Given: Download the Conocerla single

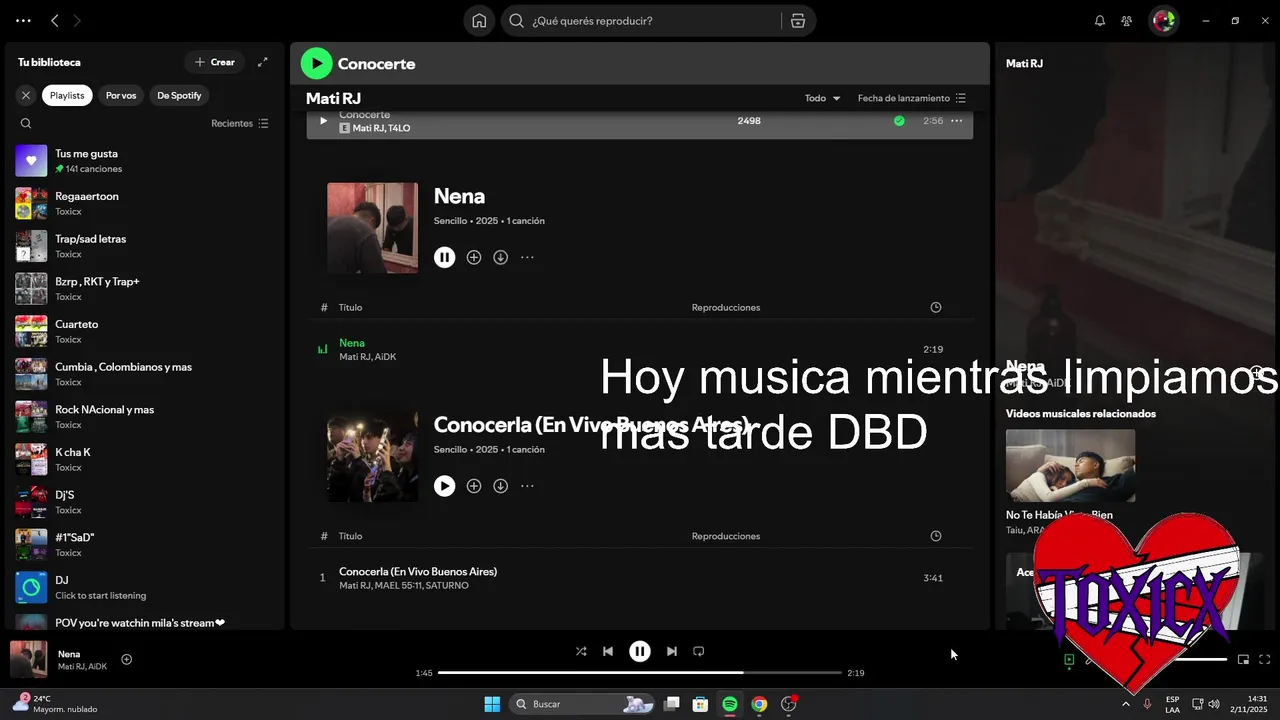Looking at the screenshot, I should (501, 486).
